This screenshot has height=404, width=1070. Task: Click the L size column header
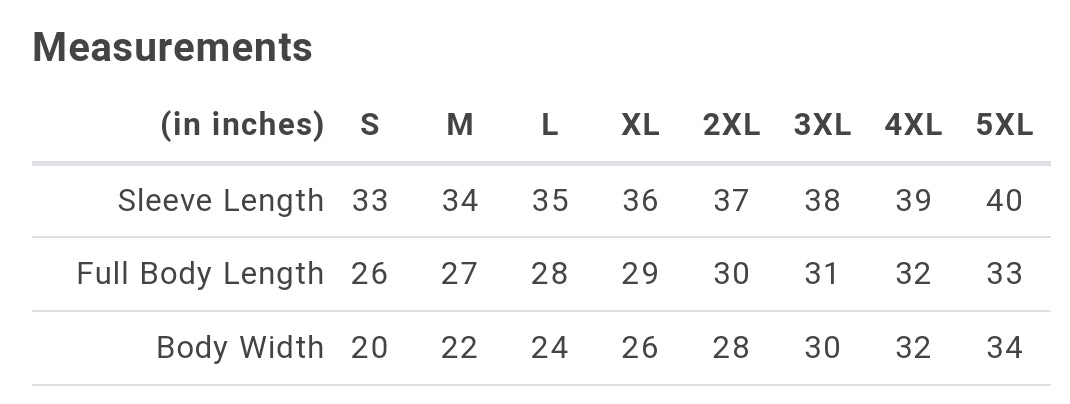550,125
